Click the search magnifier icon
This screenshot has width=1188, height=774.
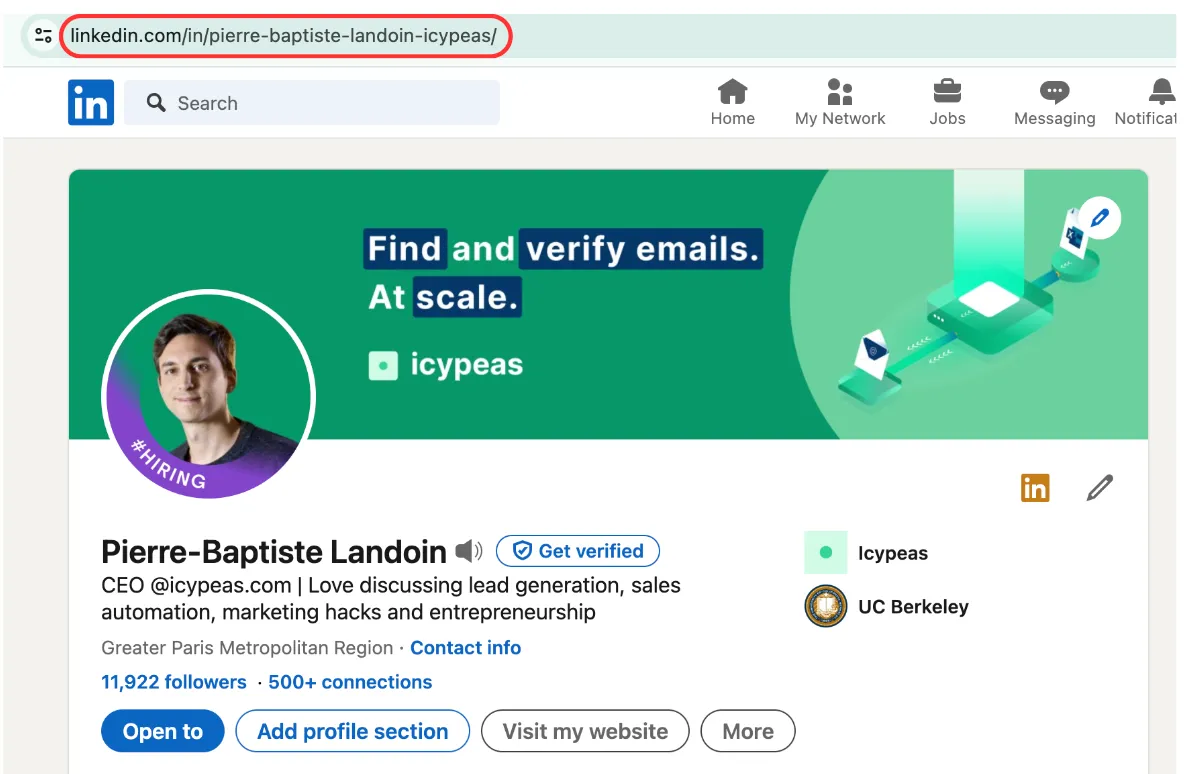pos(156,102)
